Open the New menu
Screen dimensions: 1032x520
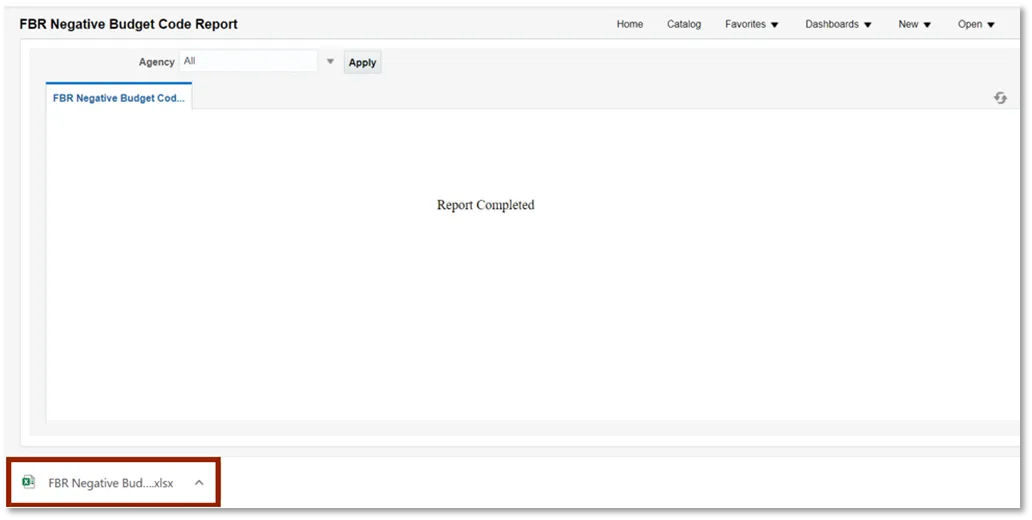(914, 24)
